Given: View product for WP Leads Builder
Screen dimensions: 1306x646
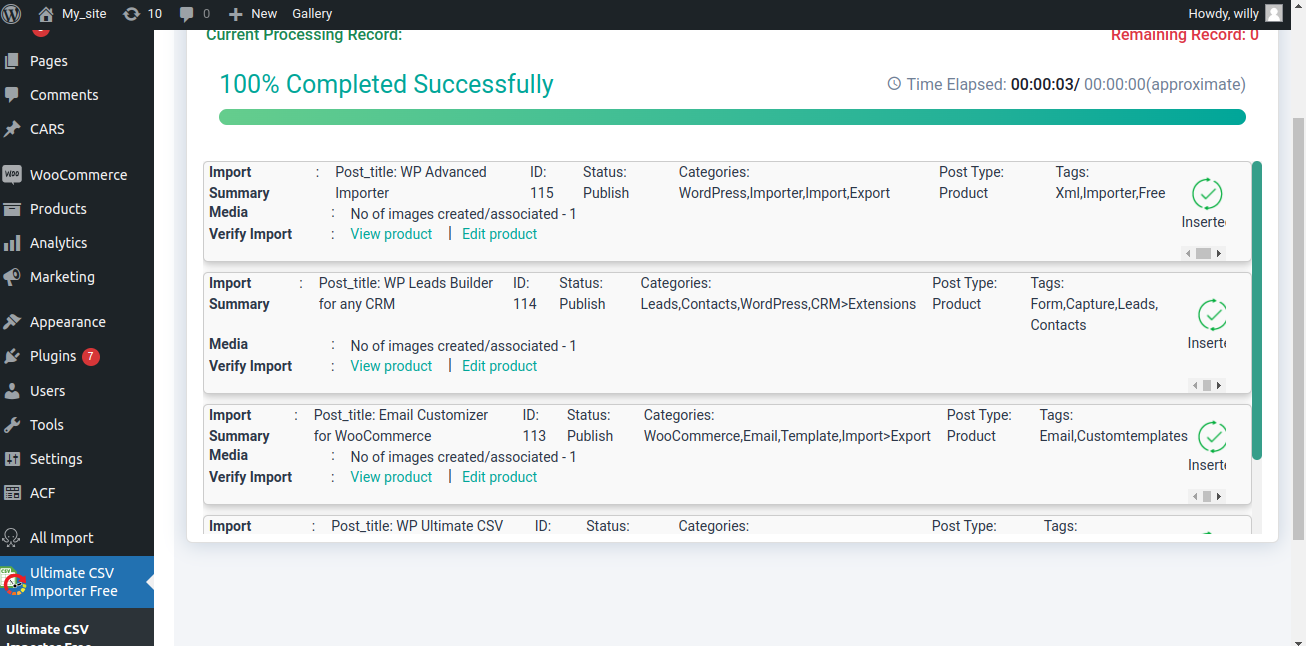Looking at the screenshot, I should point(391,366).
